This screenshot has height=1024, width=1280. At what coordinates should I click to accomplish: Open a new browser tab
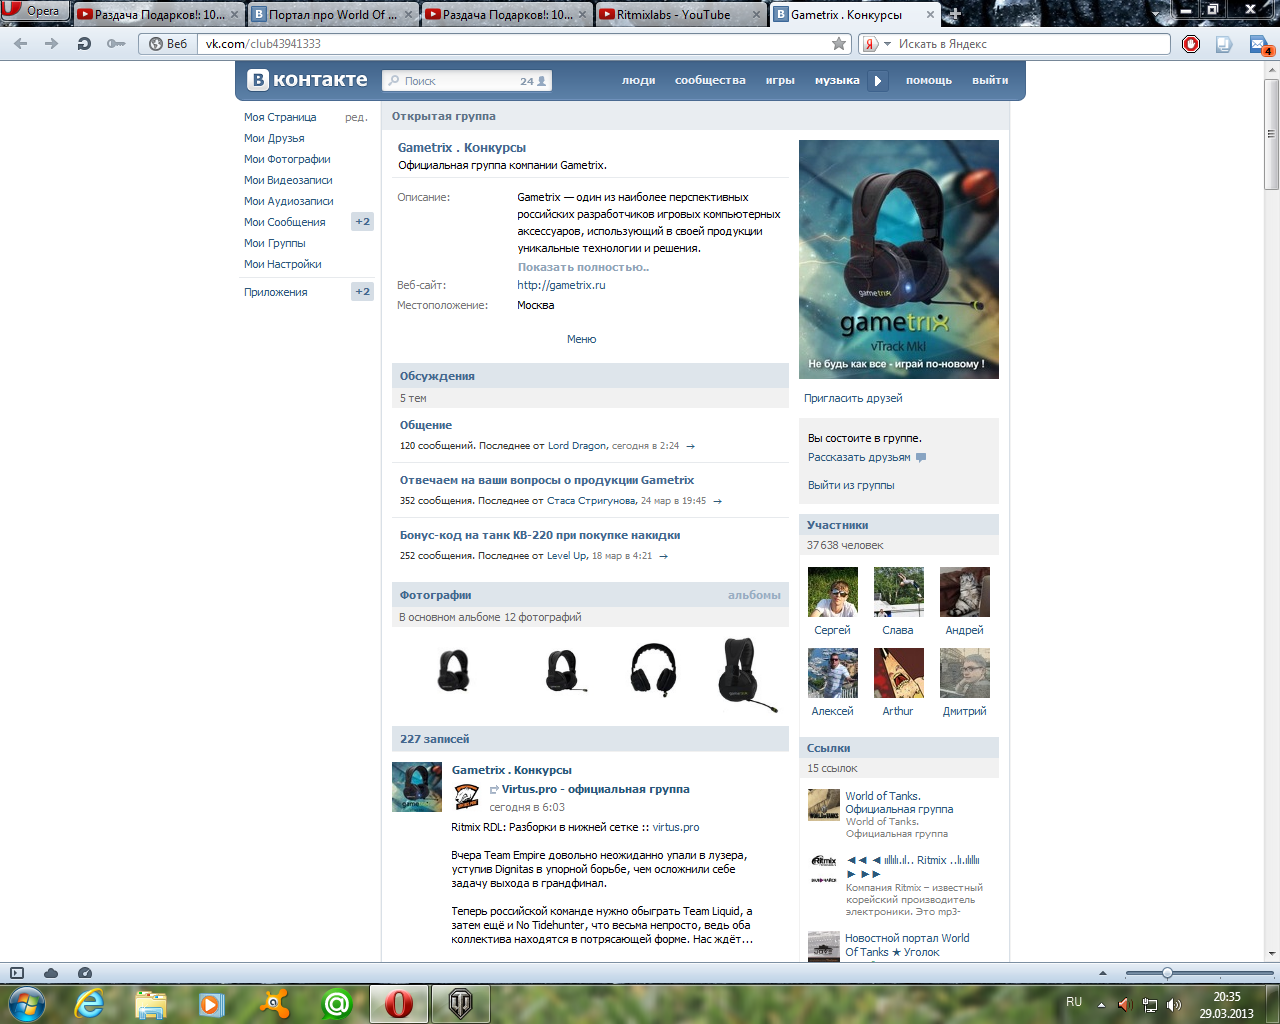pyautogui.click(x=955, y=14)
